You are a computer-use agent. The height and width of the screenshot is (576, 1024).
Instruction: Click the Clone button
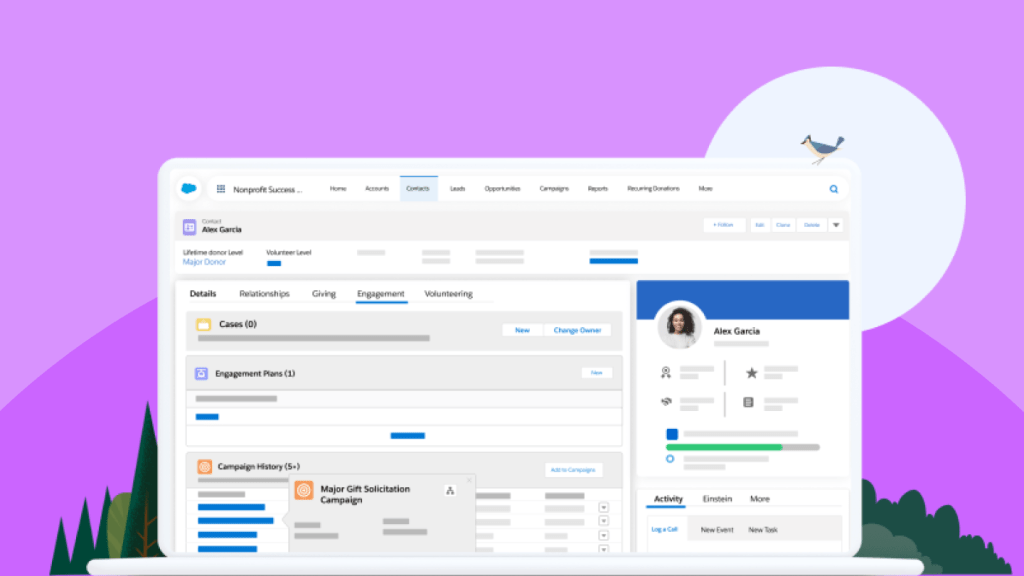point(783,225)
